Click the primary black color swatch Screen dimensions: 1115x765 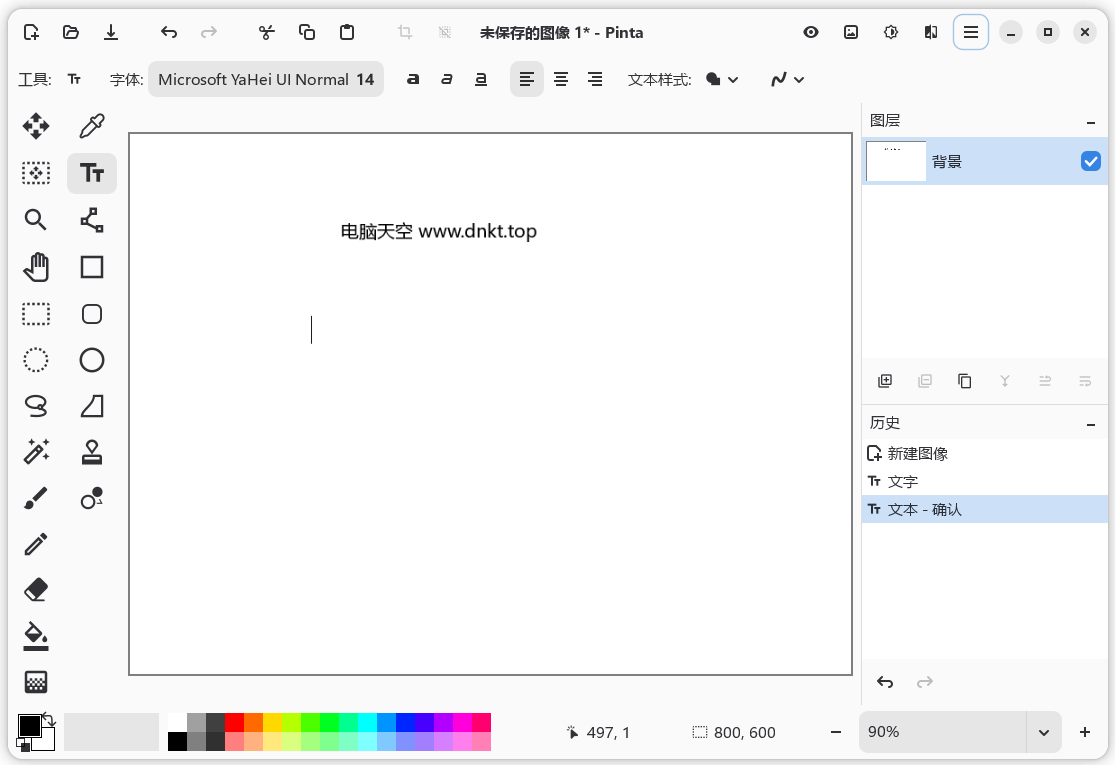[x=29, y=725]
